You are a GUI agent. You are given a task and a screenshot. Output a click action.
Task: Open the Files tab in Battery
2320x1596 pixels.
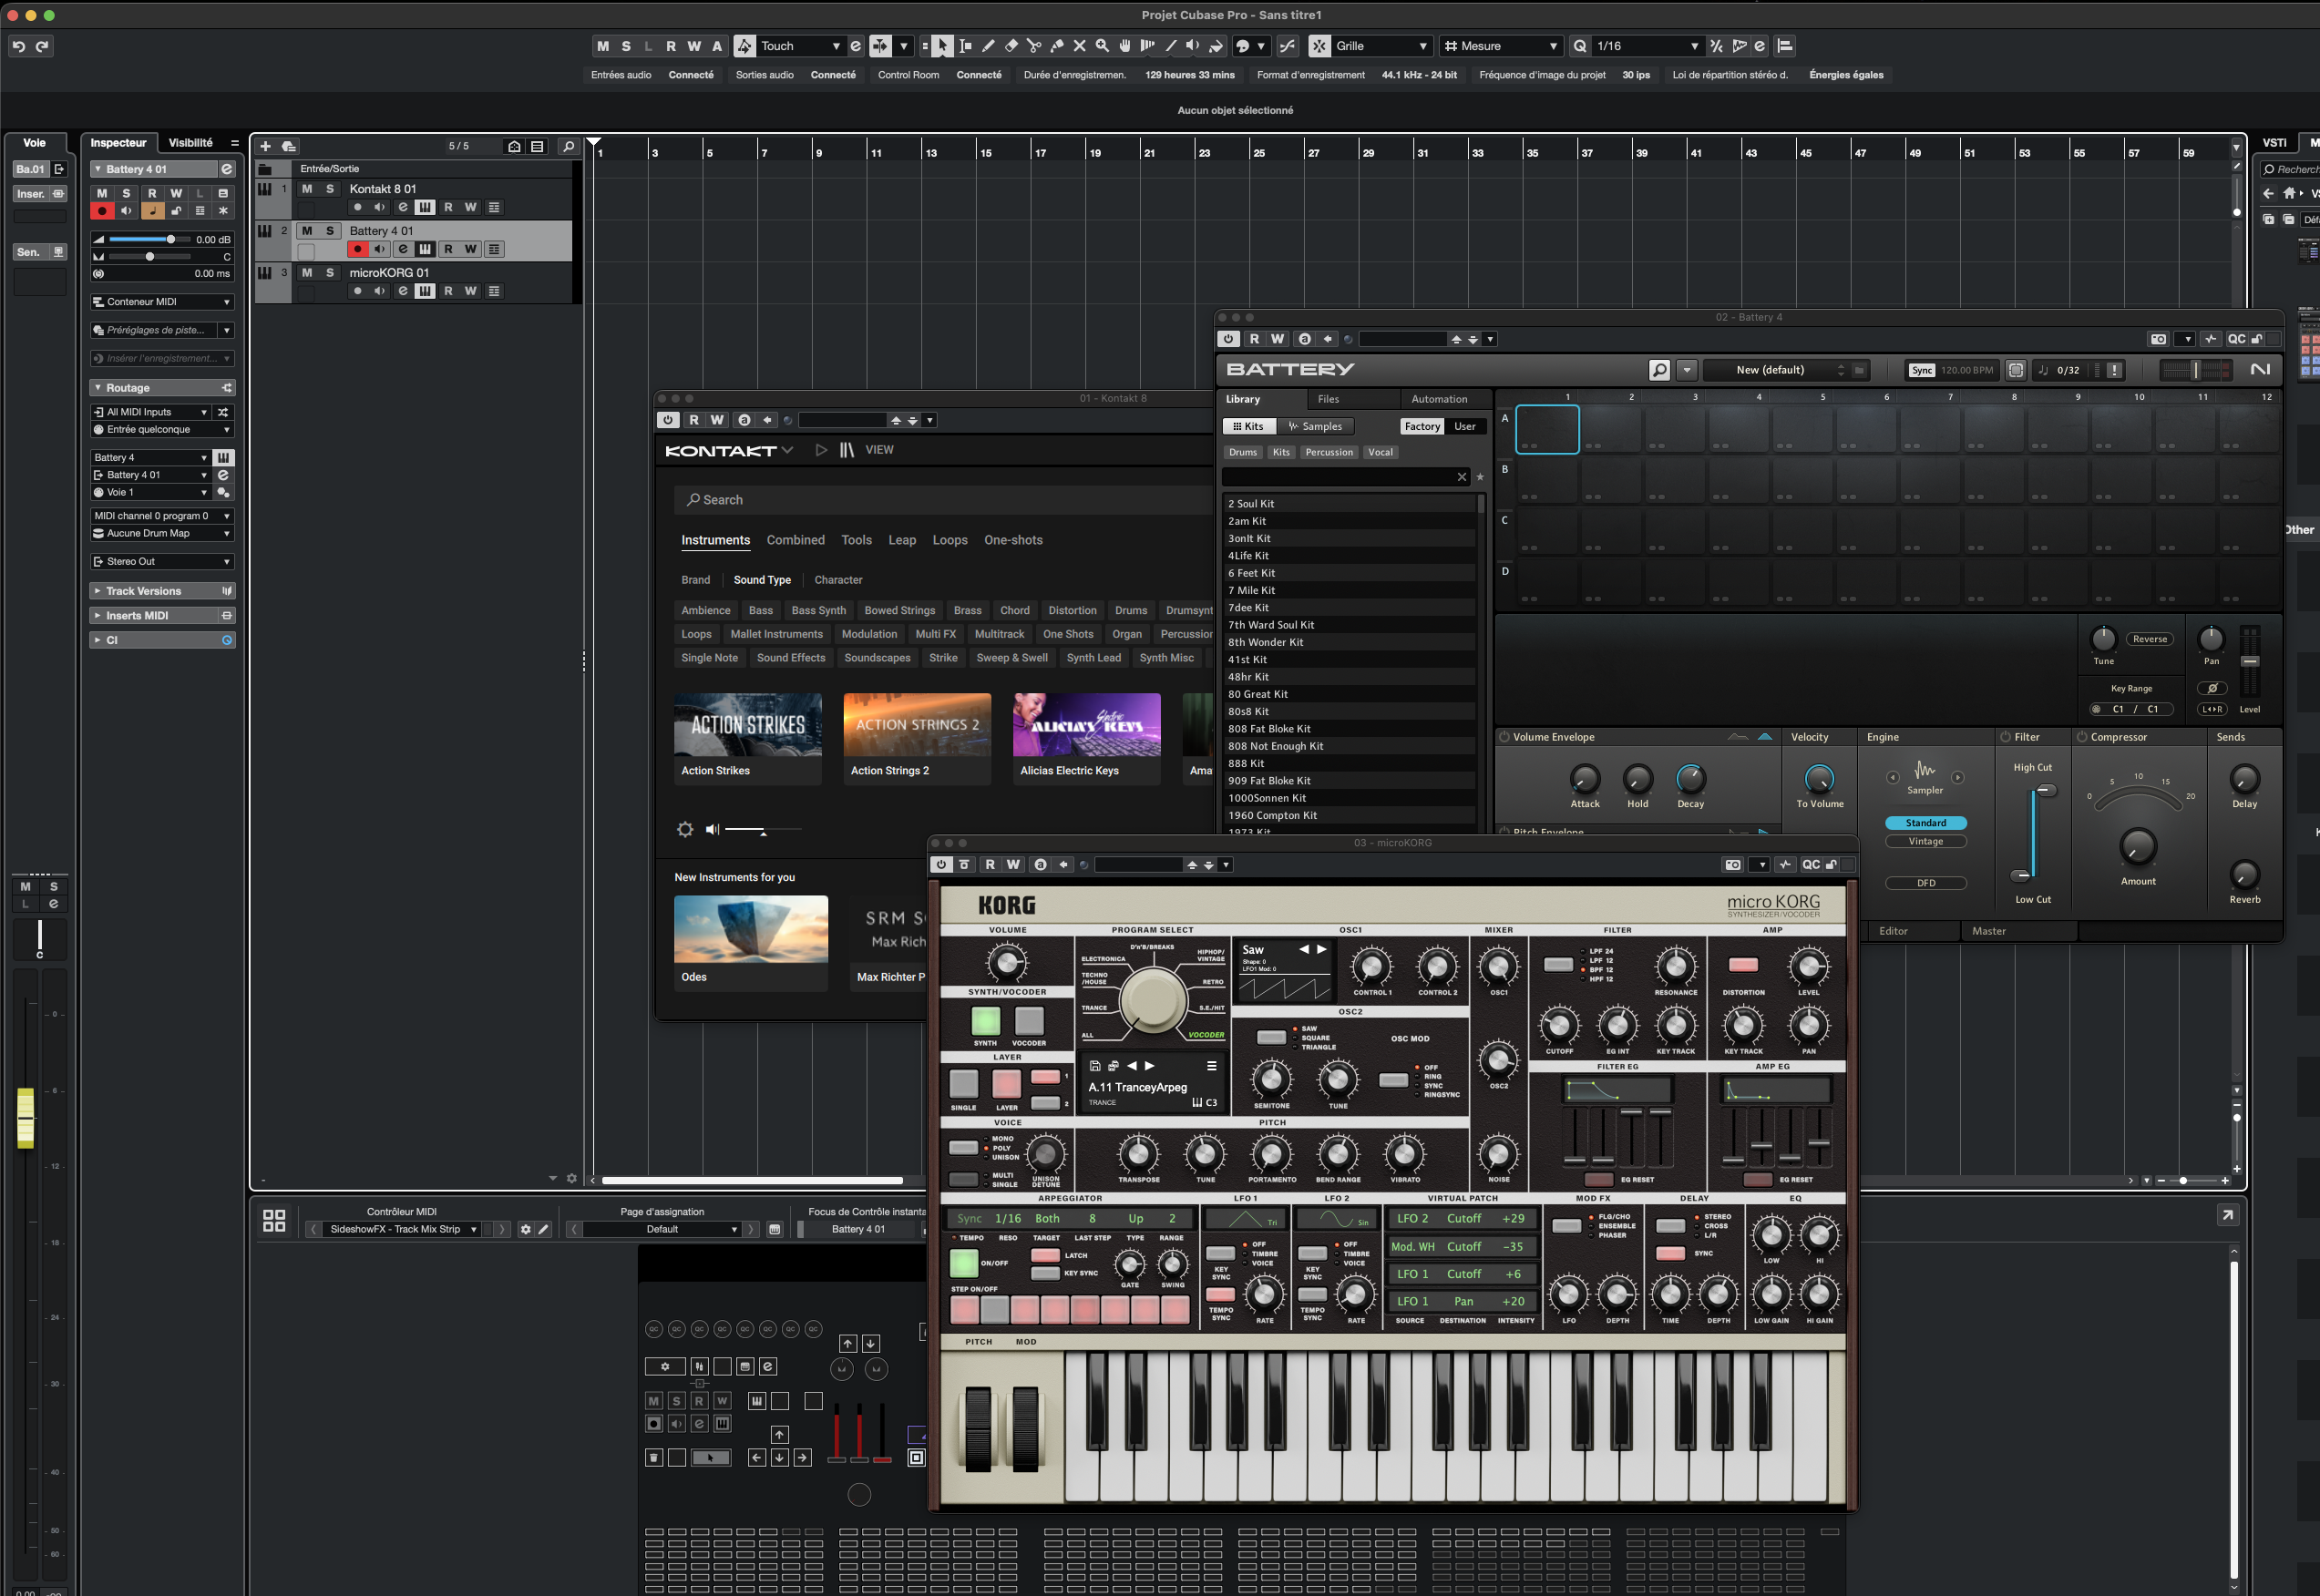click(x=1328, y=399)
